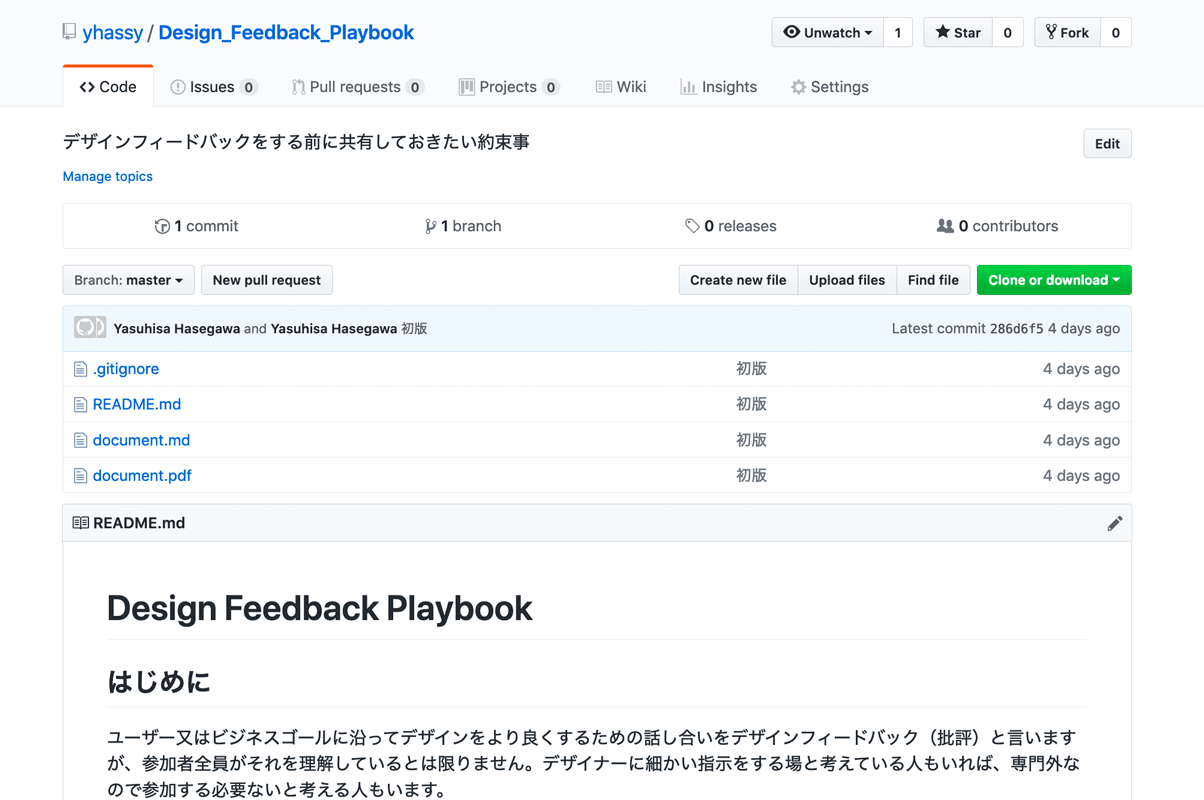Switch to the Issues tab
Image resolution: width=1204 pixels, height=800 pixels.
[x=214, y=87]
